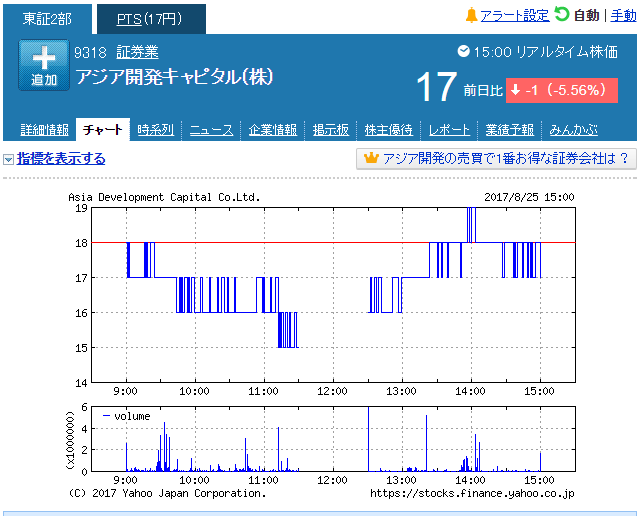This screenshot has width=642, height=516.
Task: Select the 東証2部 tab
Action: (x=47, y=19)
